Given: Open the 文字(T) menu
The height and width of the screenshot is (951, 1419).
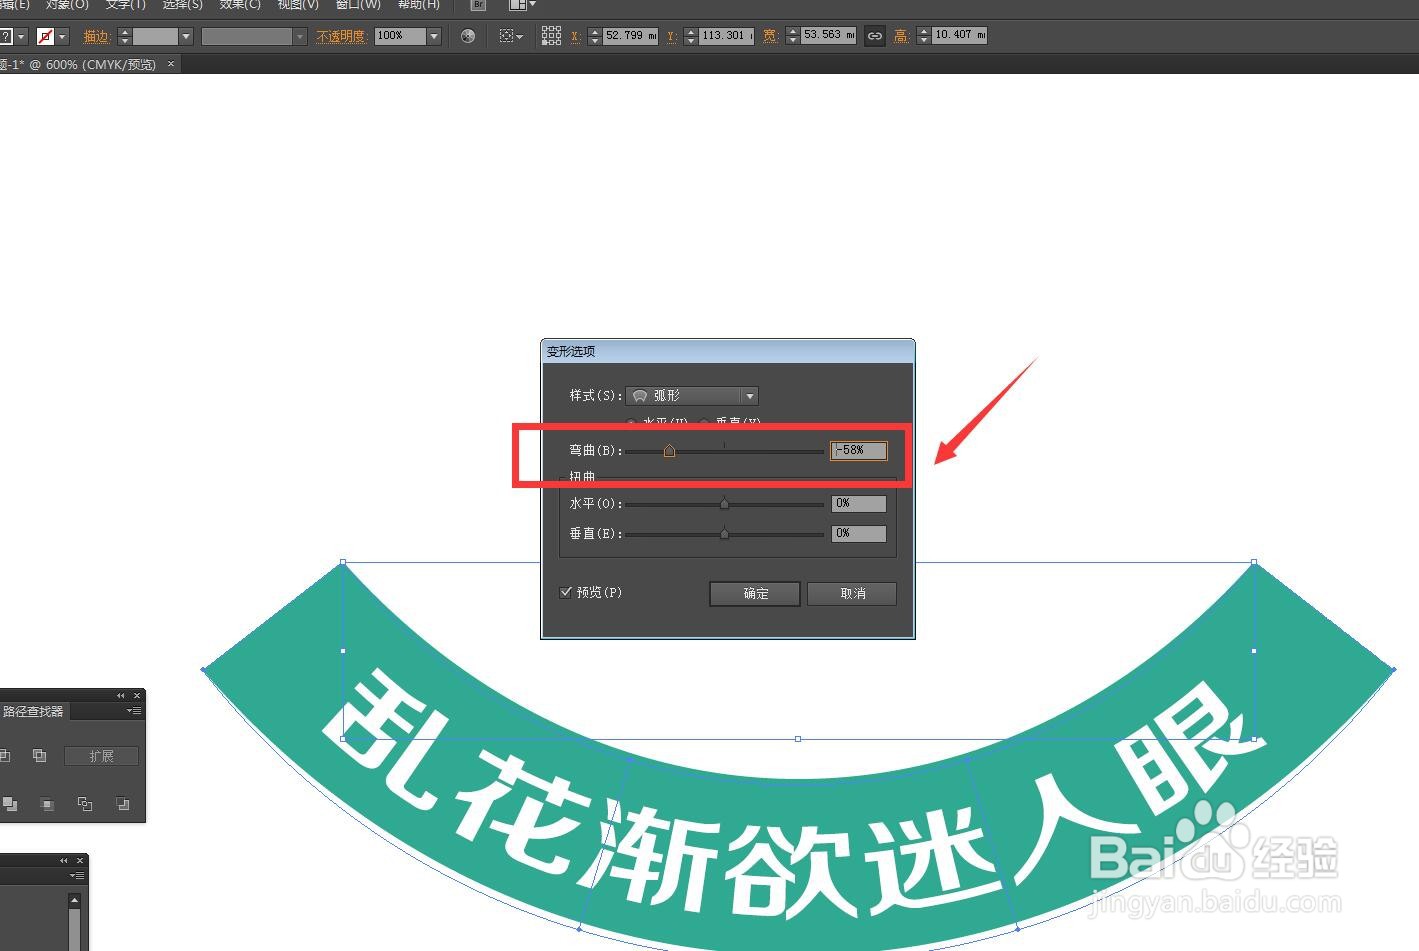Looking at the screenshot, I should tap(125, 5).
